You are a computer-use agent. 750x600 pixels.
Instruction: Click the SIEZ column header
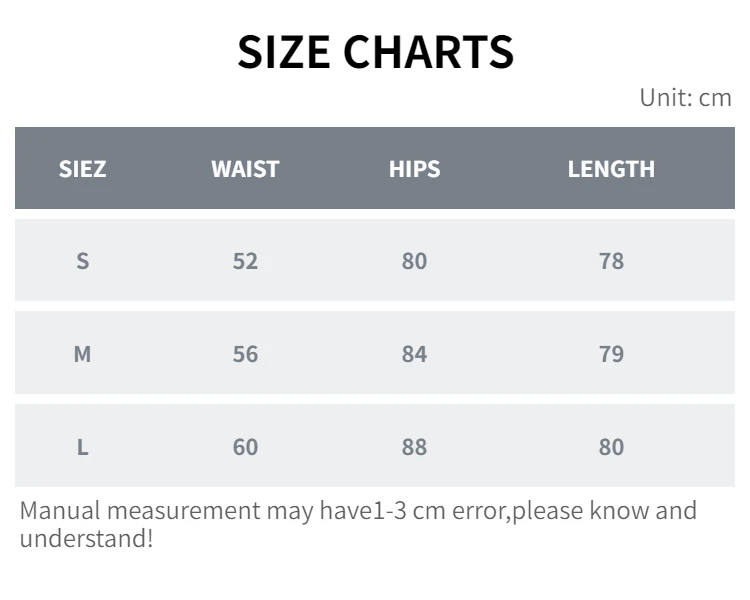[82, 169]
